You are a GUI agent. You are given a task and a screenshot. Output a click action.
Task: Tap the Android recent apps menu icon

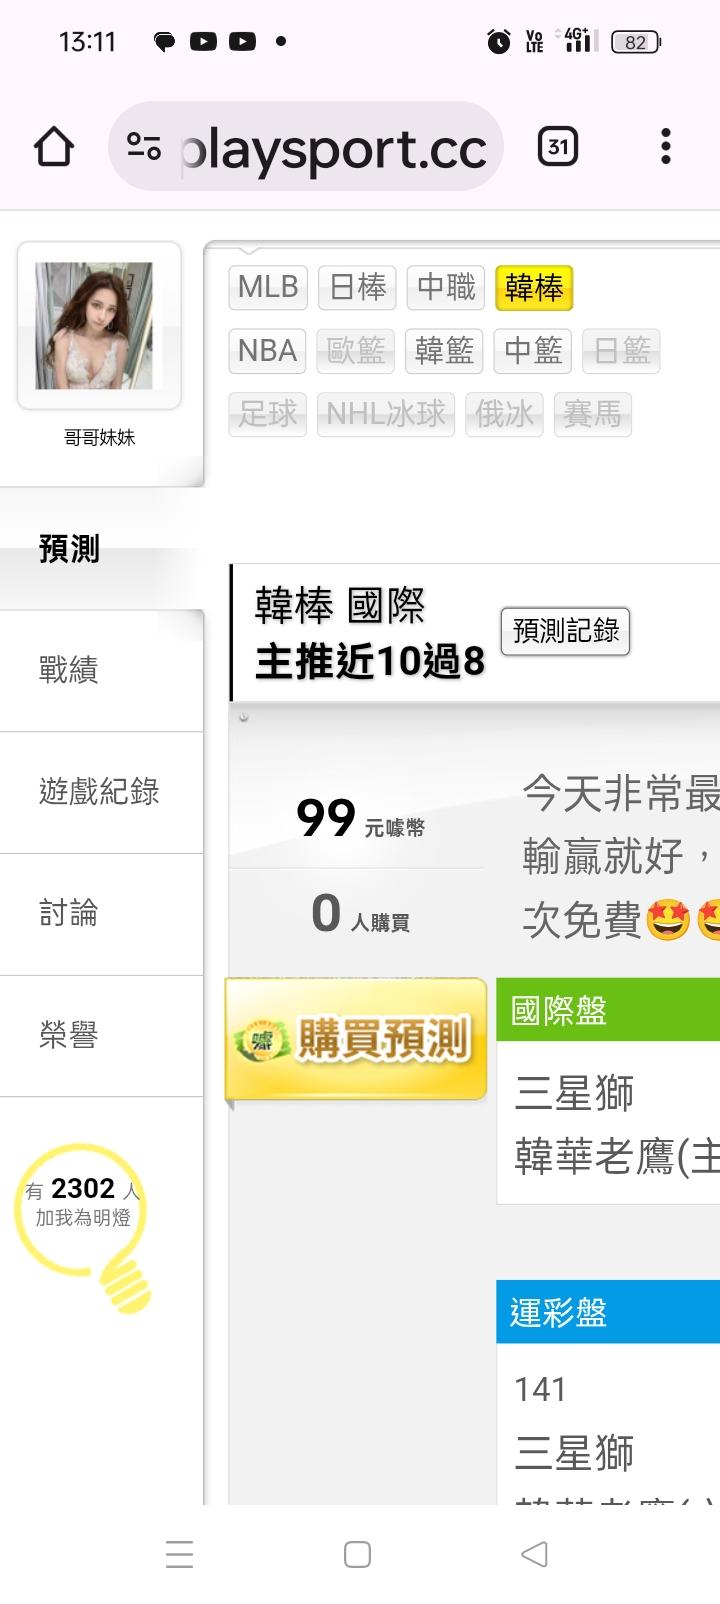(x=180, y=1554)
